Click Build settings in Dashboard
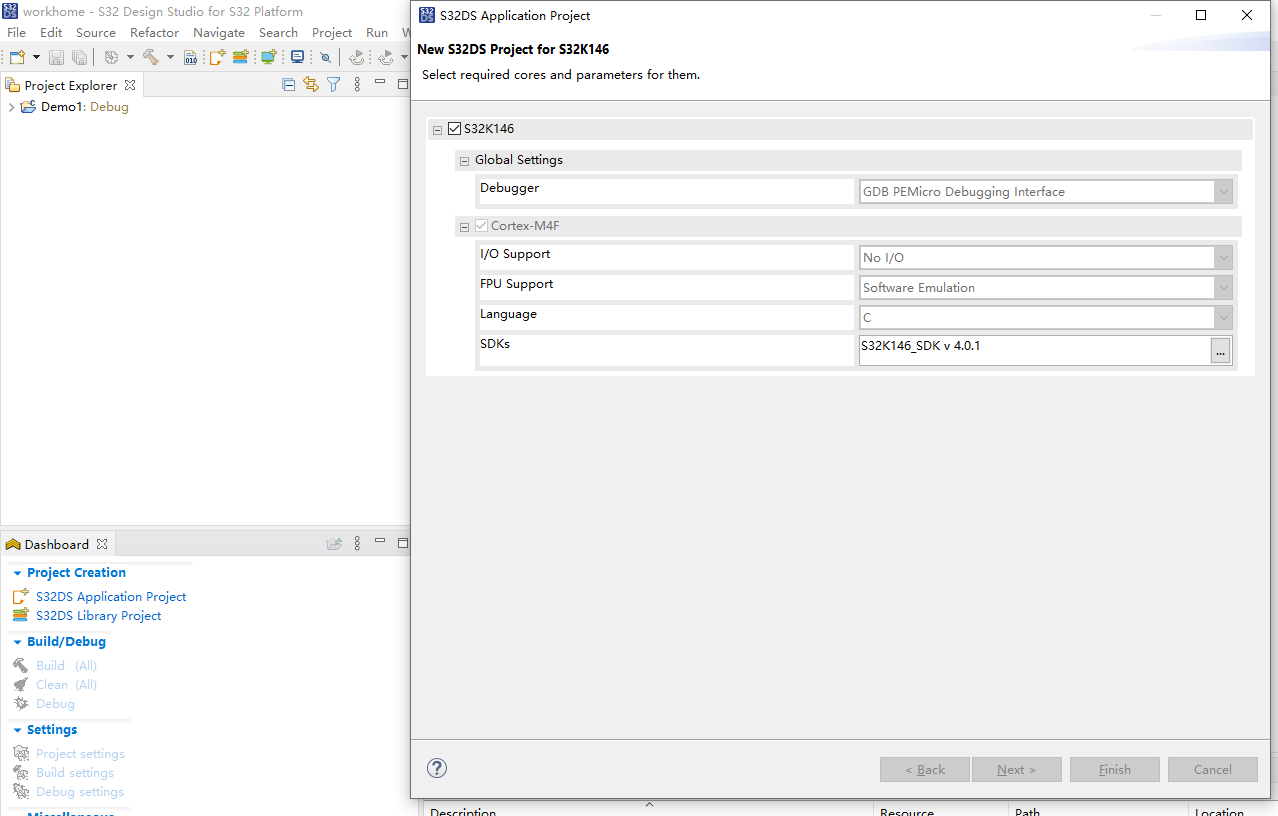Image resolution: width=1278 pixels, height=816 pixels. point(75,772)
